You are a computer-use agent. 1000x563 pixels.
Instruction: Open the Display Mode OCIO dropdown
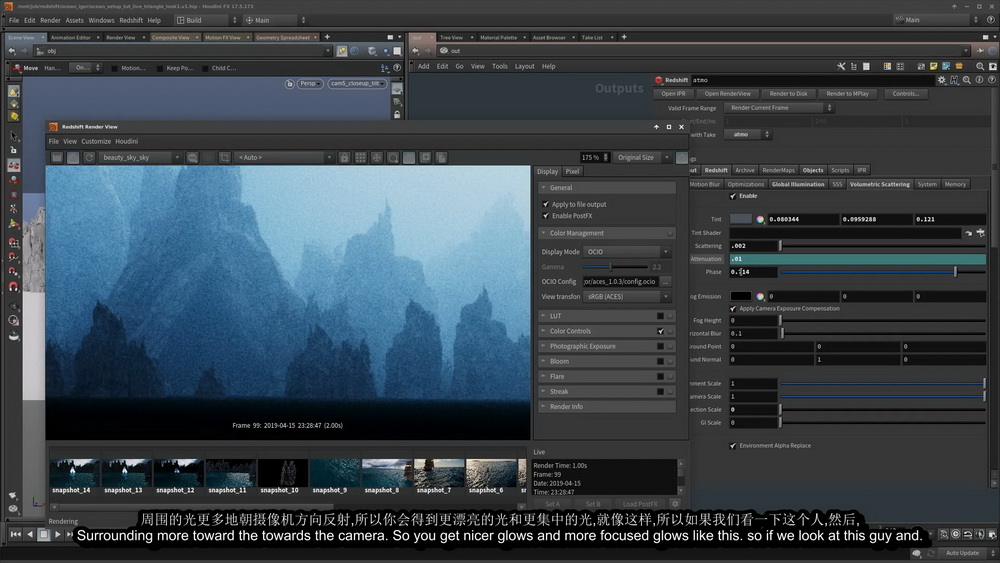point(627,252)
